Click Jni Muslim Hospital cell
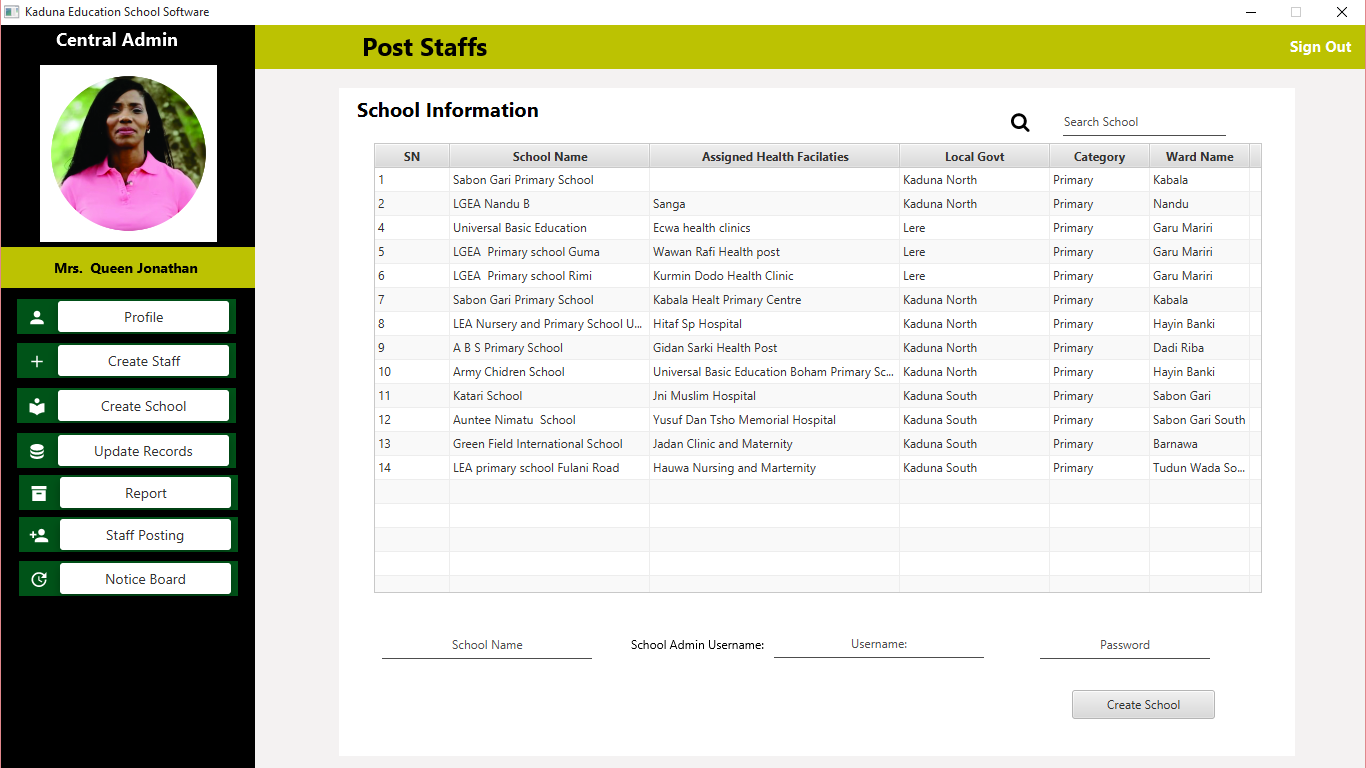 click(x=775, y=396)
